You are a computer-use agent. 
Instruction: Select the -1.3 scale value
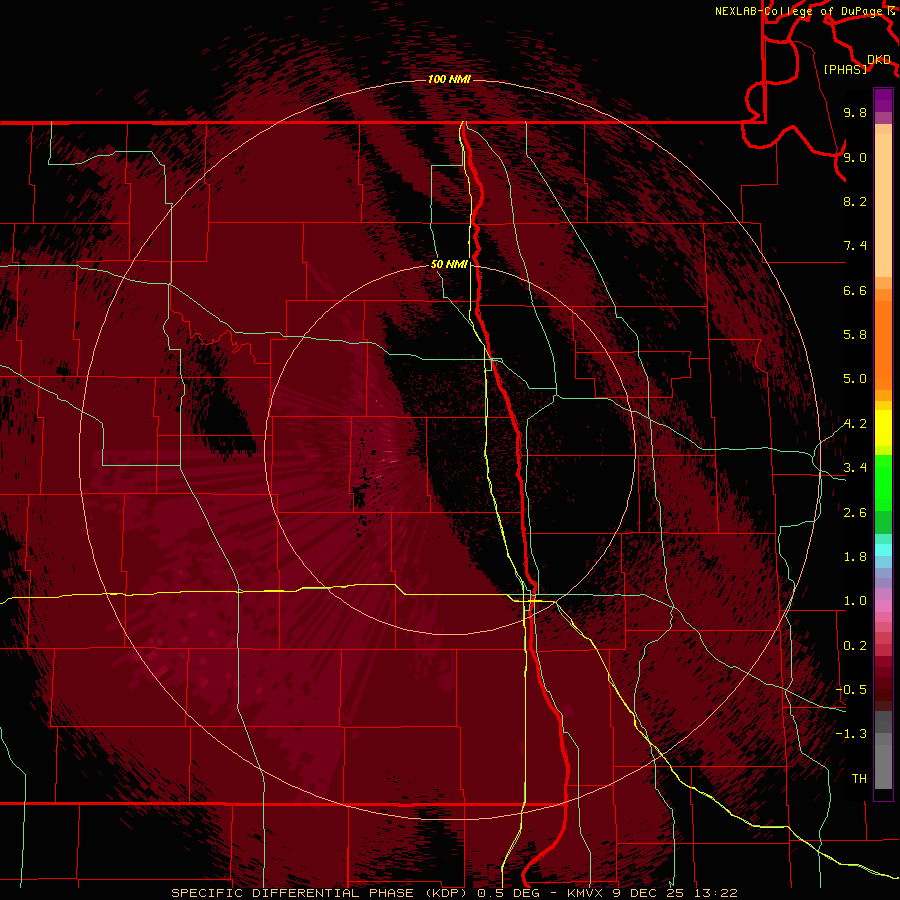tap(851, 734)
